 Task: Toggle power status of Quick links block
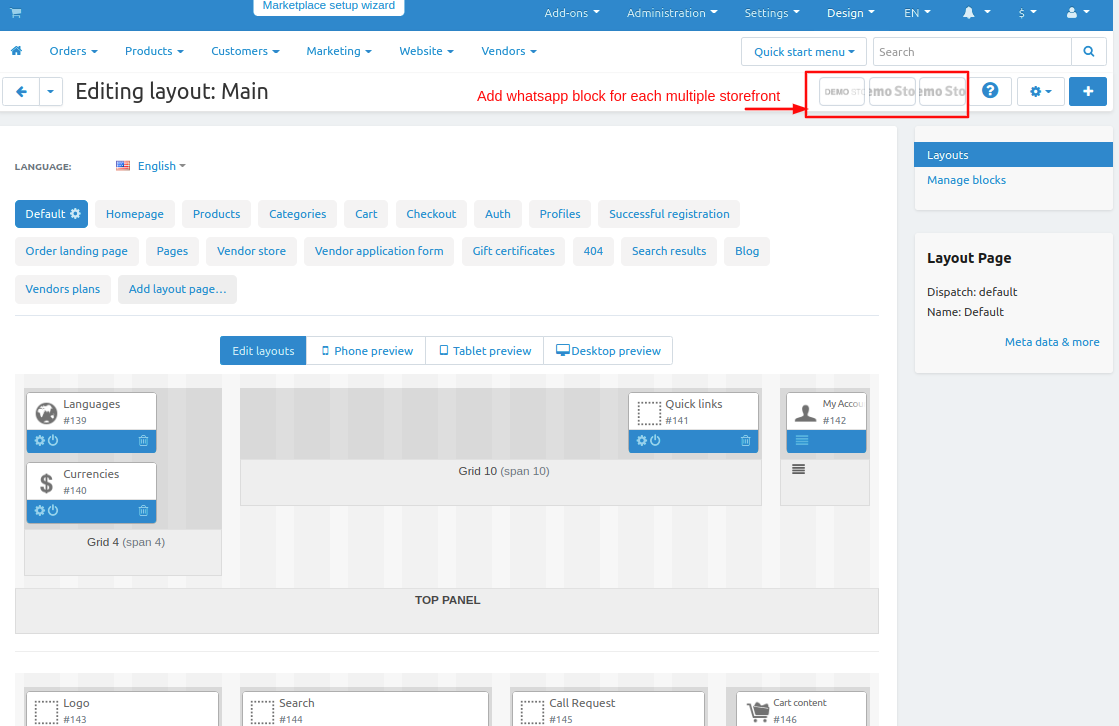click(x=655, y=441)
